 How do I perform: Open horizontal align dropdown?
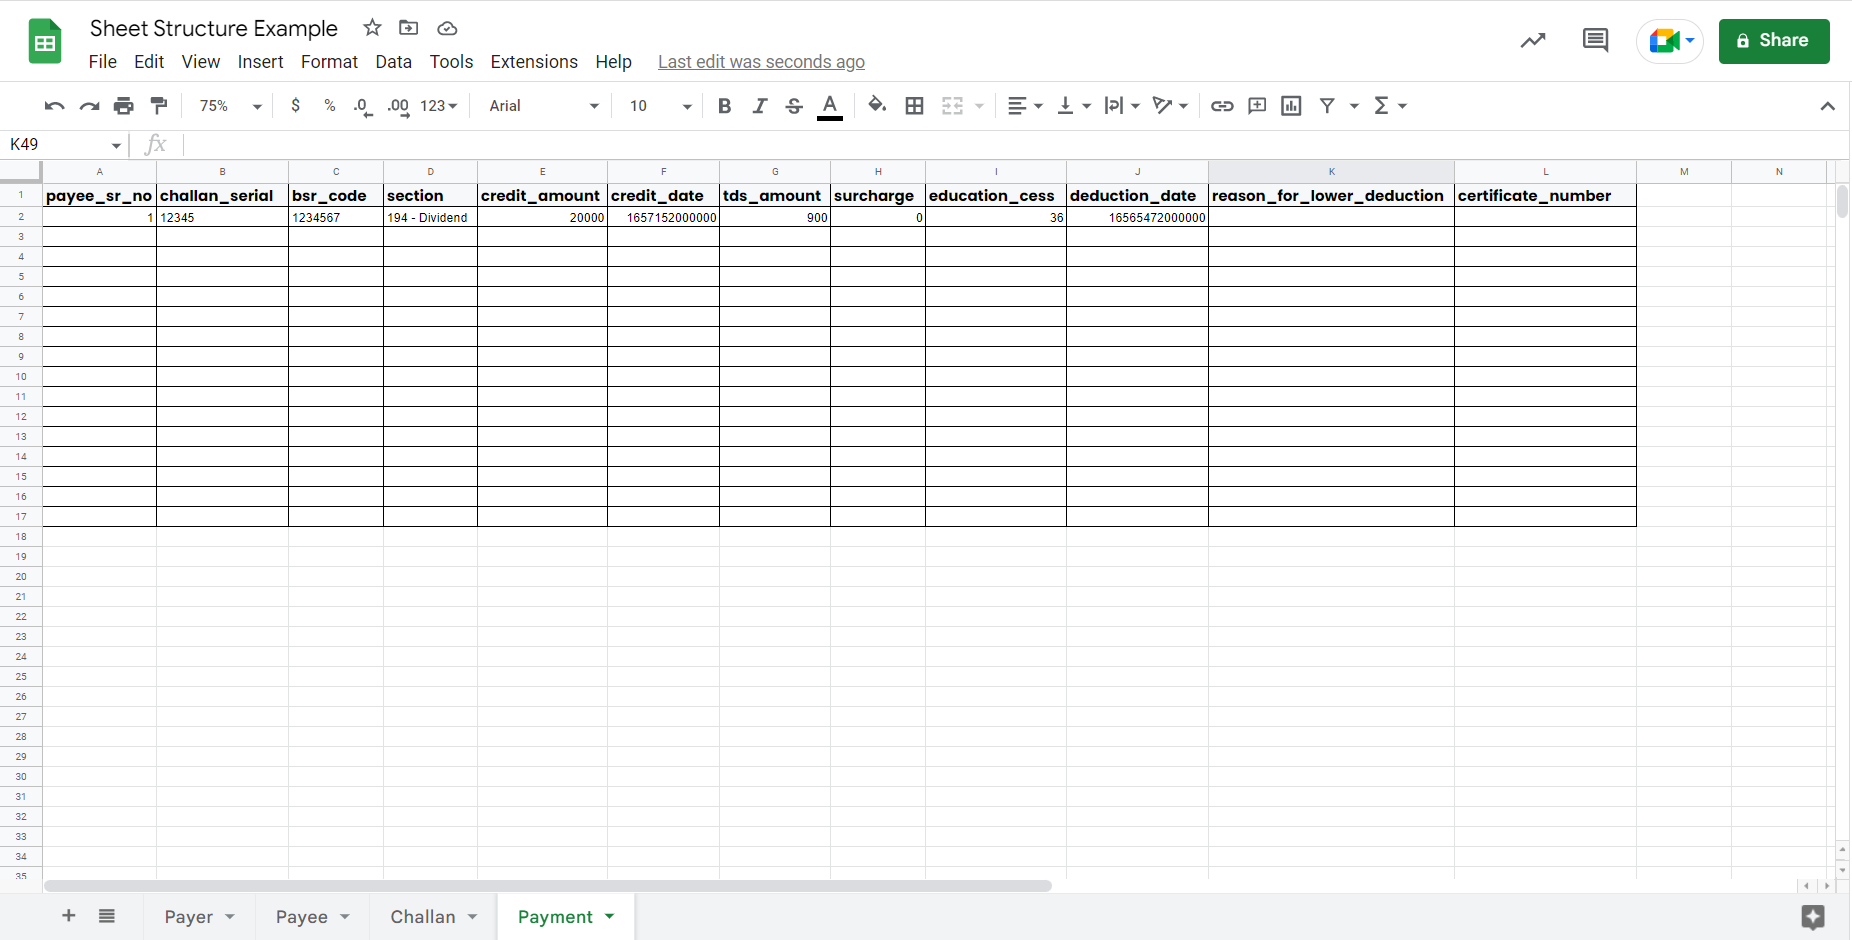point(1025,106)
